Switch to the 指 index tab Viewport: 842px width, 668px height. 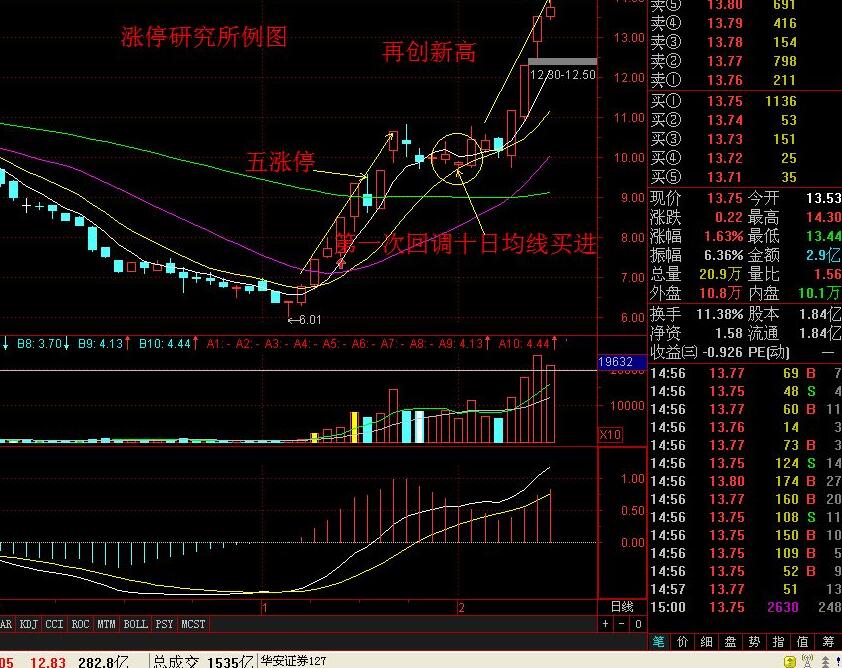[x=778, y=642]
